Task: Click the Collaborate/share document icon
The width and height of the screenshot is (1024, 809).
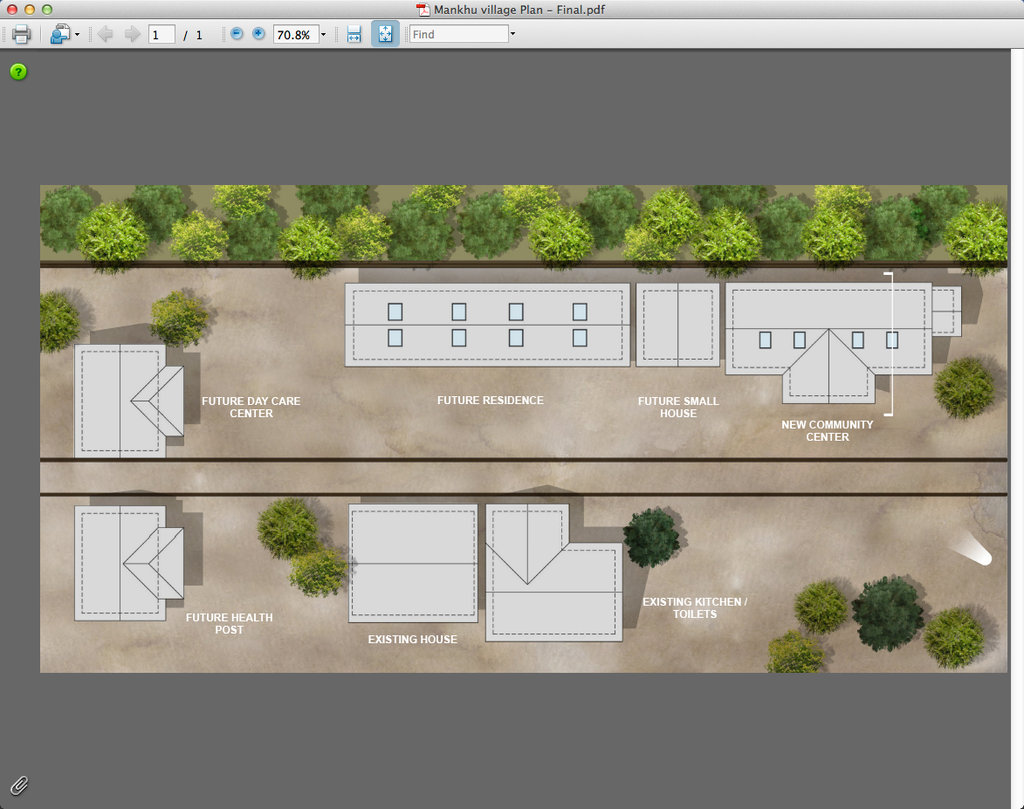Action: [59, 34]
